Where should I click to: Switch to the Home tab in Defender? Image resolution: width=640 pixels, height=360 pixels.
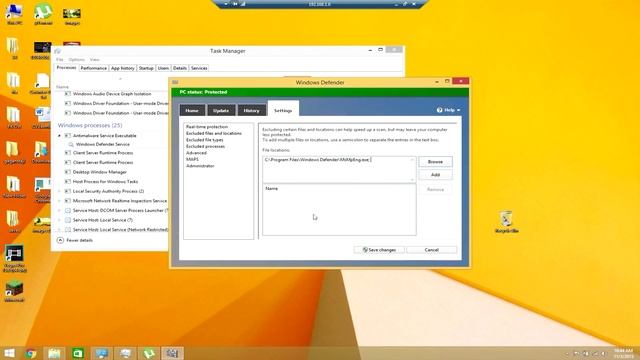tap(192, 111)
